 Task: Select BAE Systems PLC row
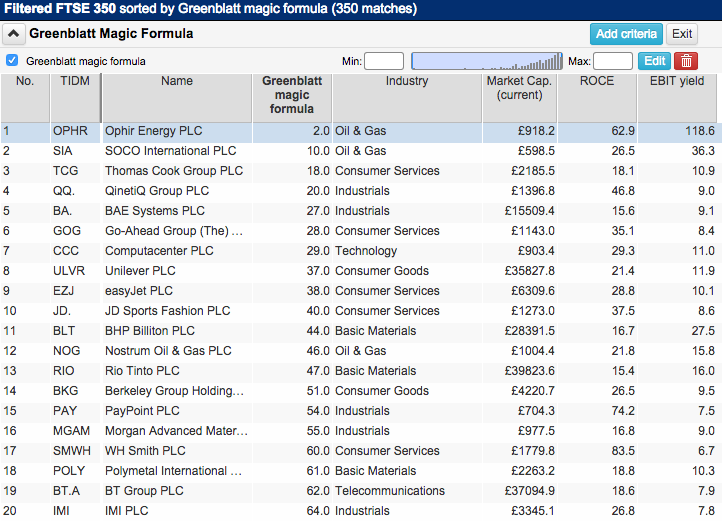(x=361, y=211)
